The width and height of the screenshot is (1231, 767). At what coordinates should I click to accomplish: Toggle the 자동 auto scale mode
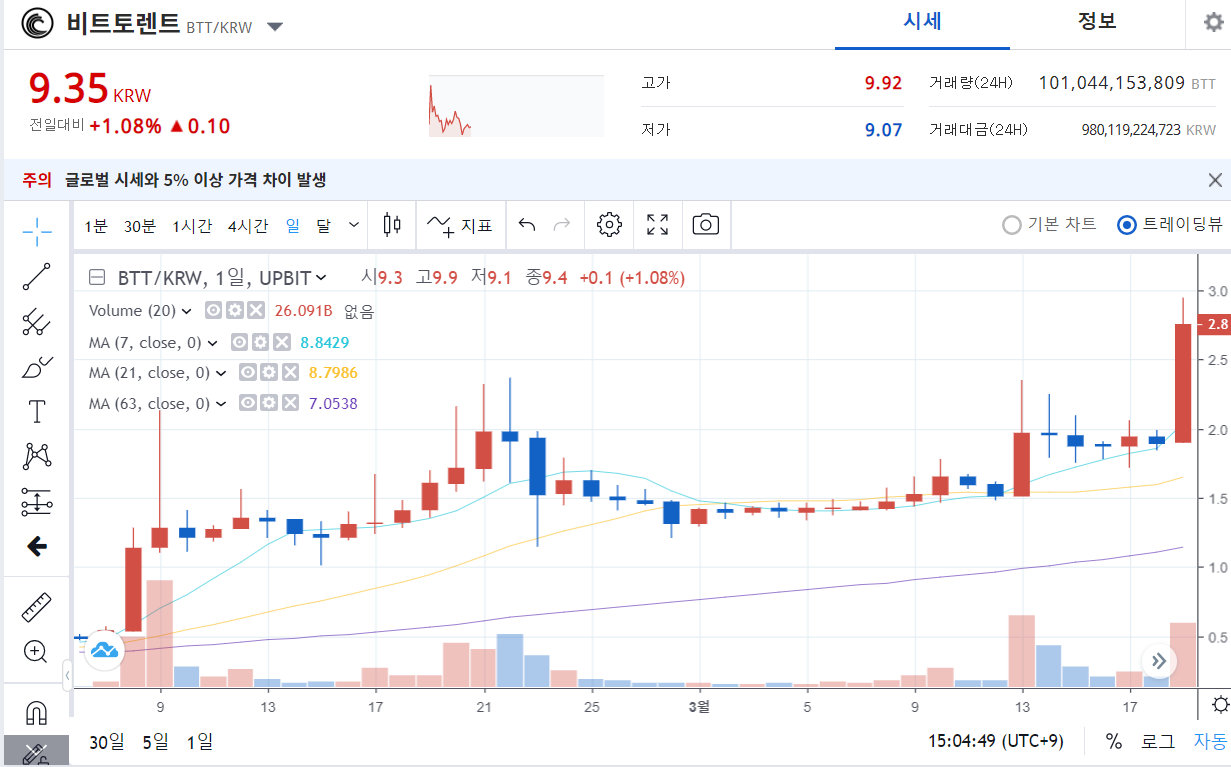pyautogui.click(x=1210, y=742)
